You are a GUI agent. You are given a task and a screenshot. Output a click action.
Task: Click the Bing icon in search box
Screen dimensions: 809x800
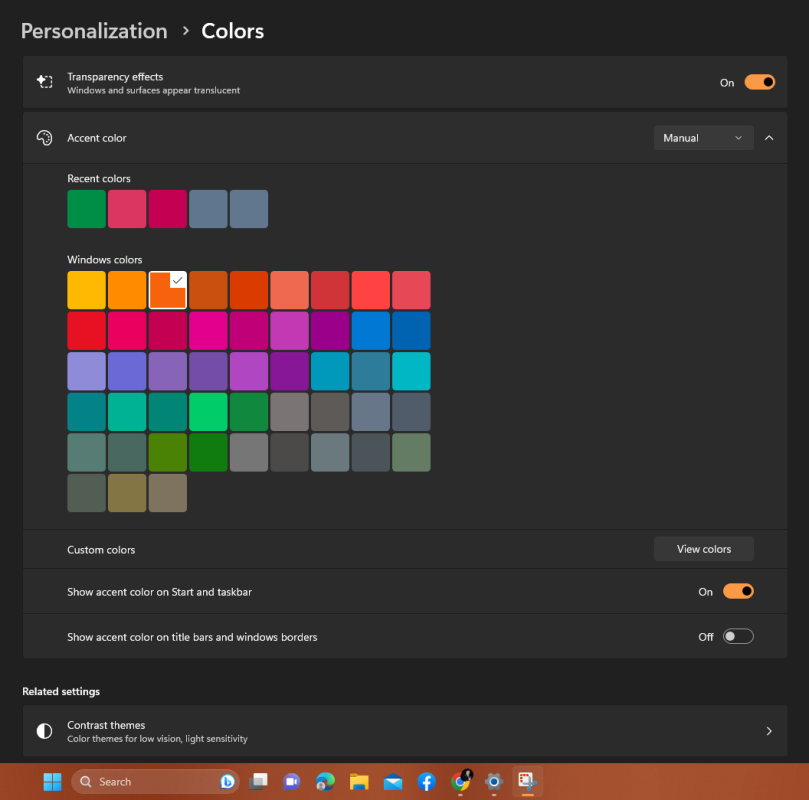(228, 781)
